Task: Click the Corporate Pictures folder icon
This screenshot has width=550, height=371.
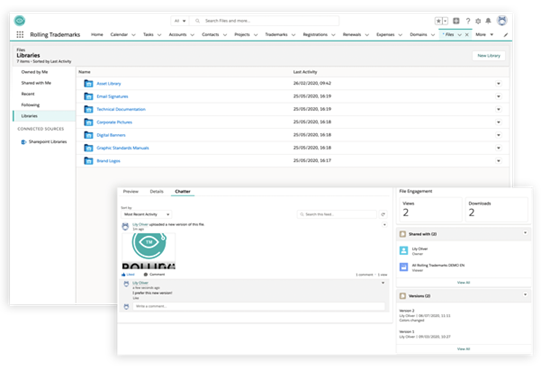Action: [x=88, y=122]
